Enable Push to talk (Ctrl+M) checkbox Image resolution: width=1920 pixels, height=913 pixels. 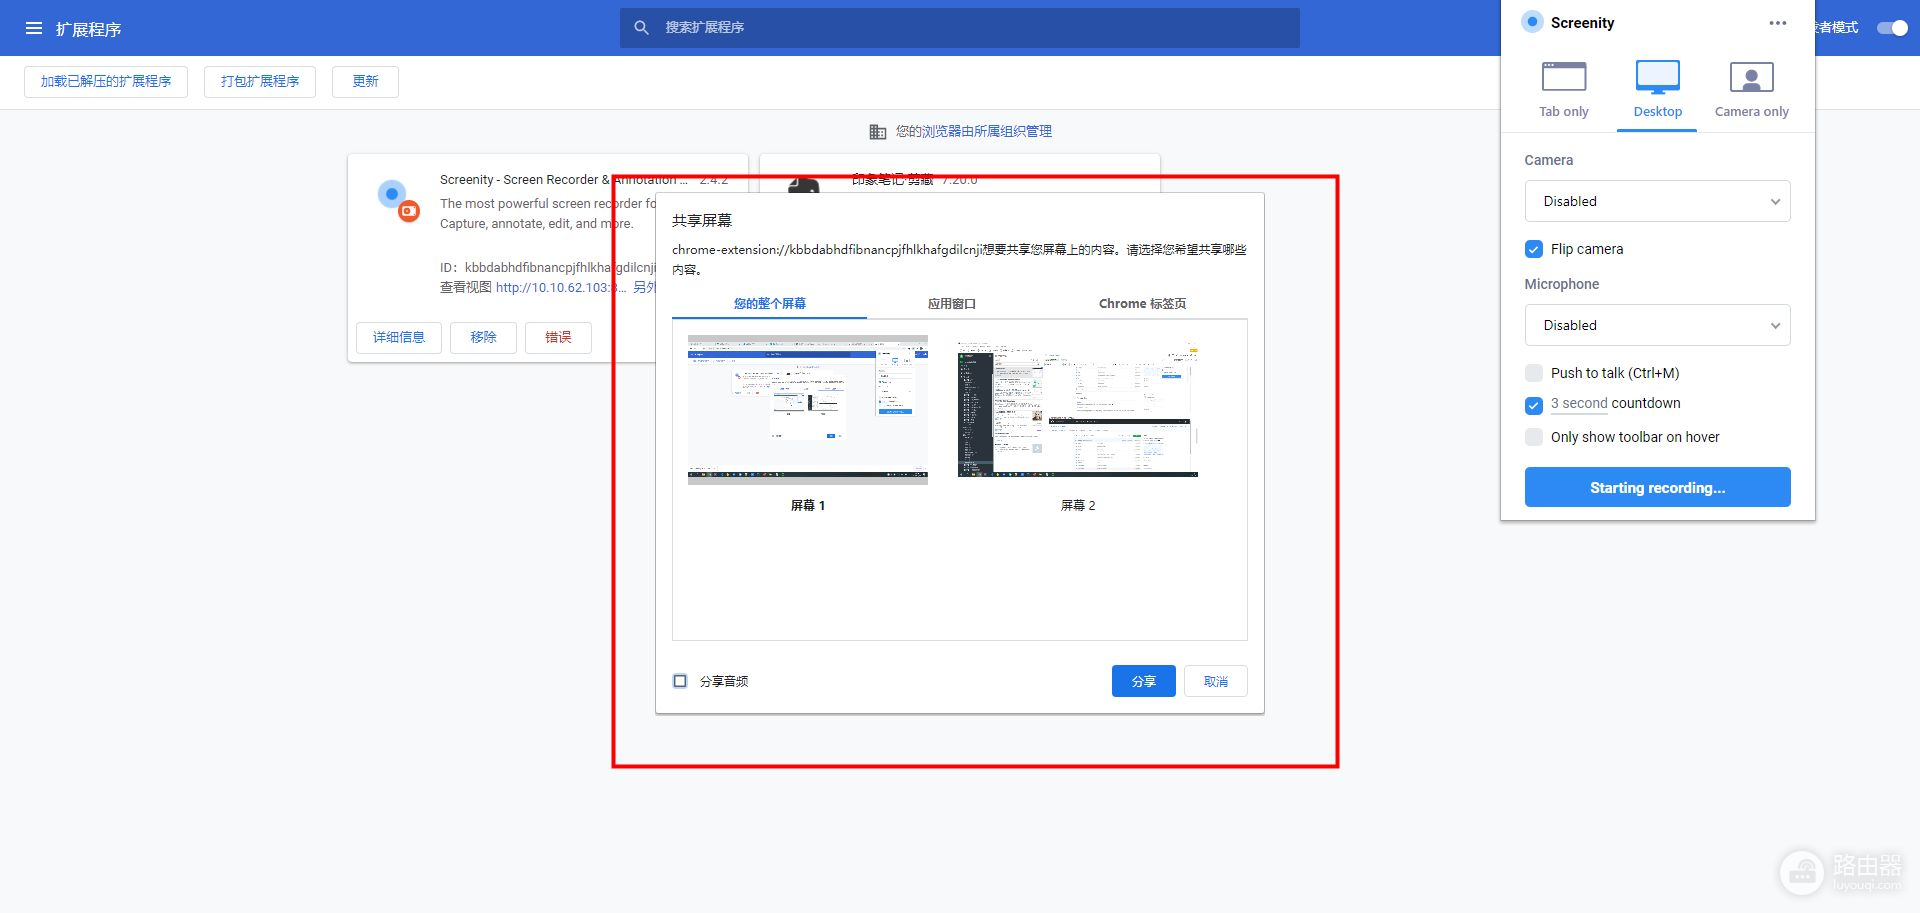pyautogui.click(x=1534, y=373)
